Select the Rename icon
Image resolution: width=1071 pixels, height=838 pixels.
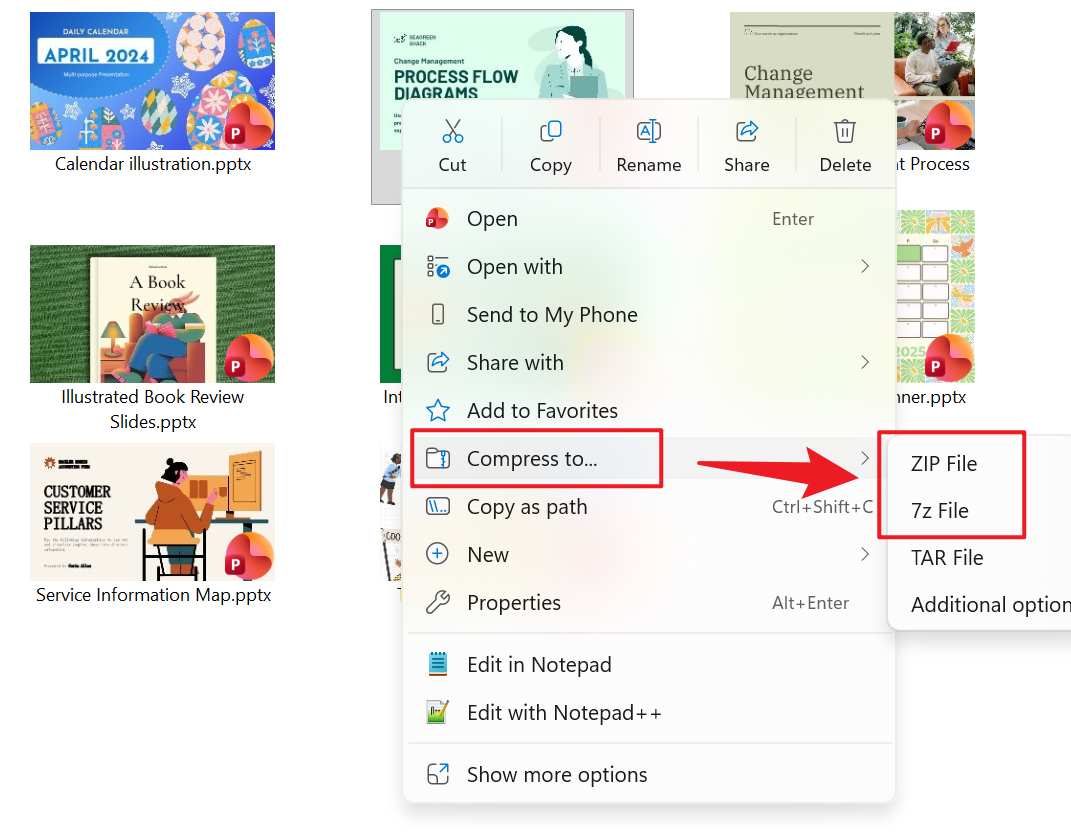point(649,131)
